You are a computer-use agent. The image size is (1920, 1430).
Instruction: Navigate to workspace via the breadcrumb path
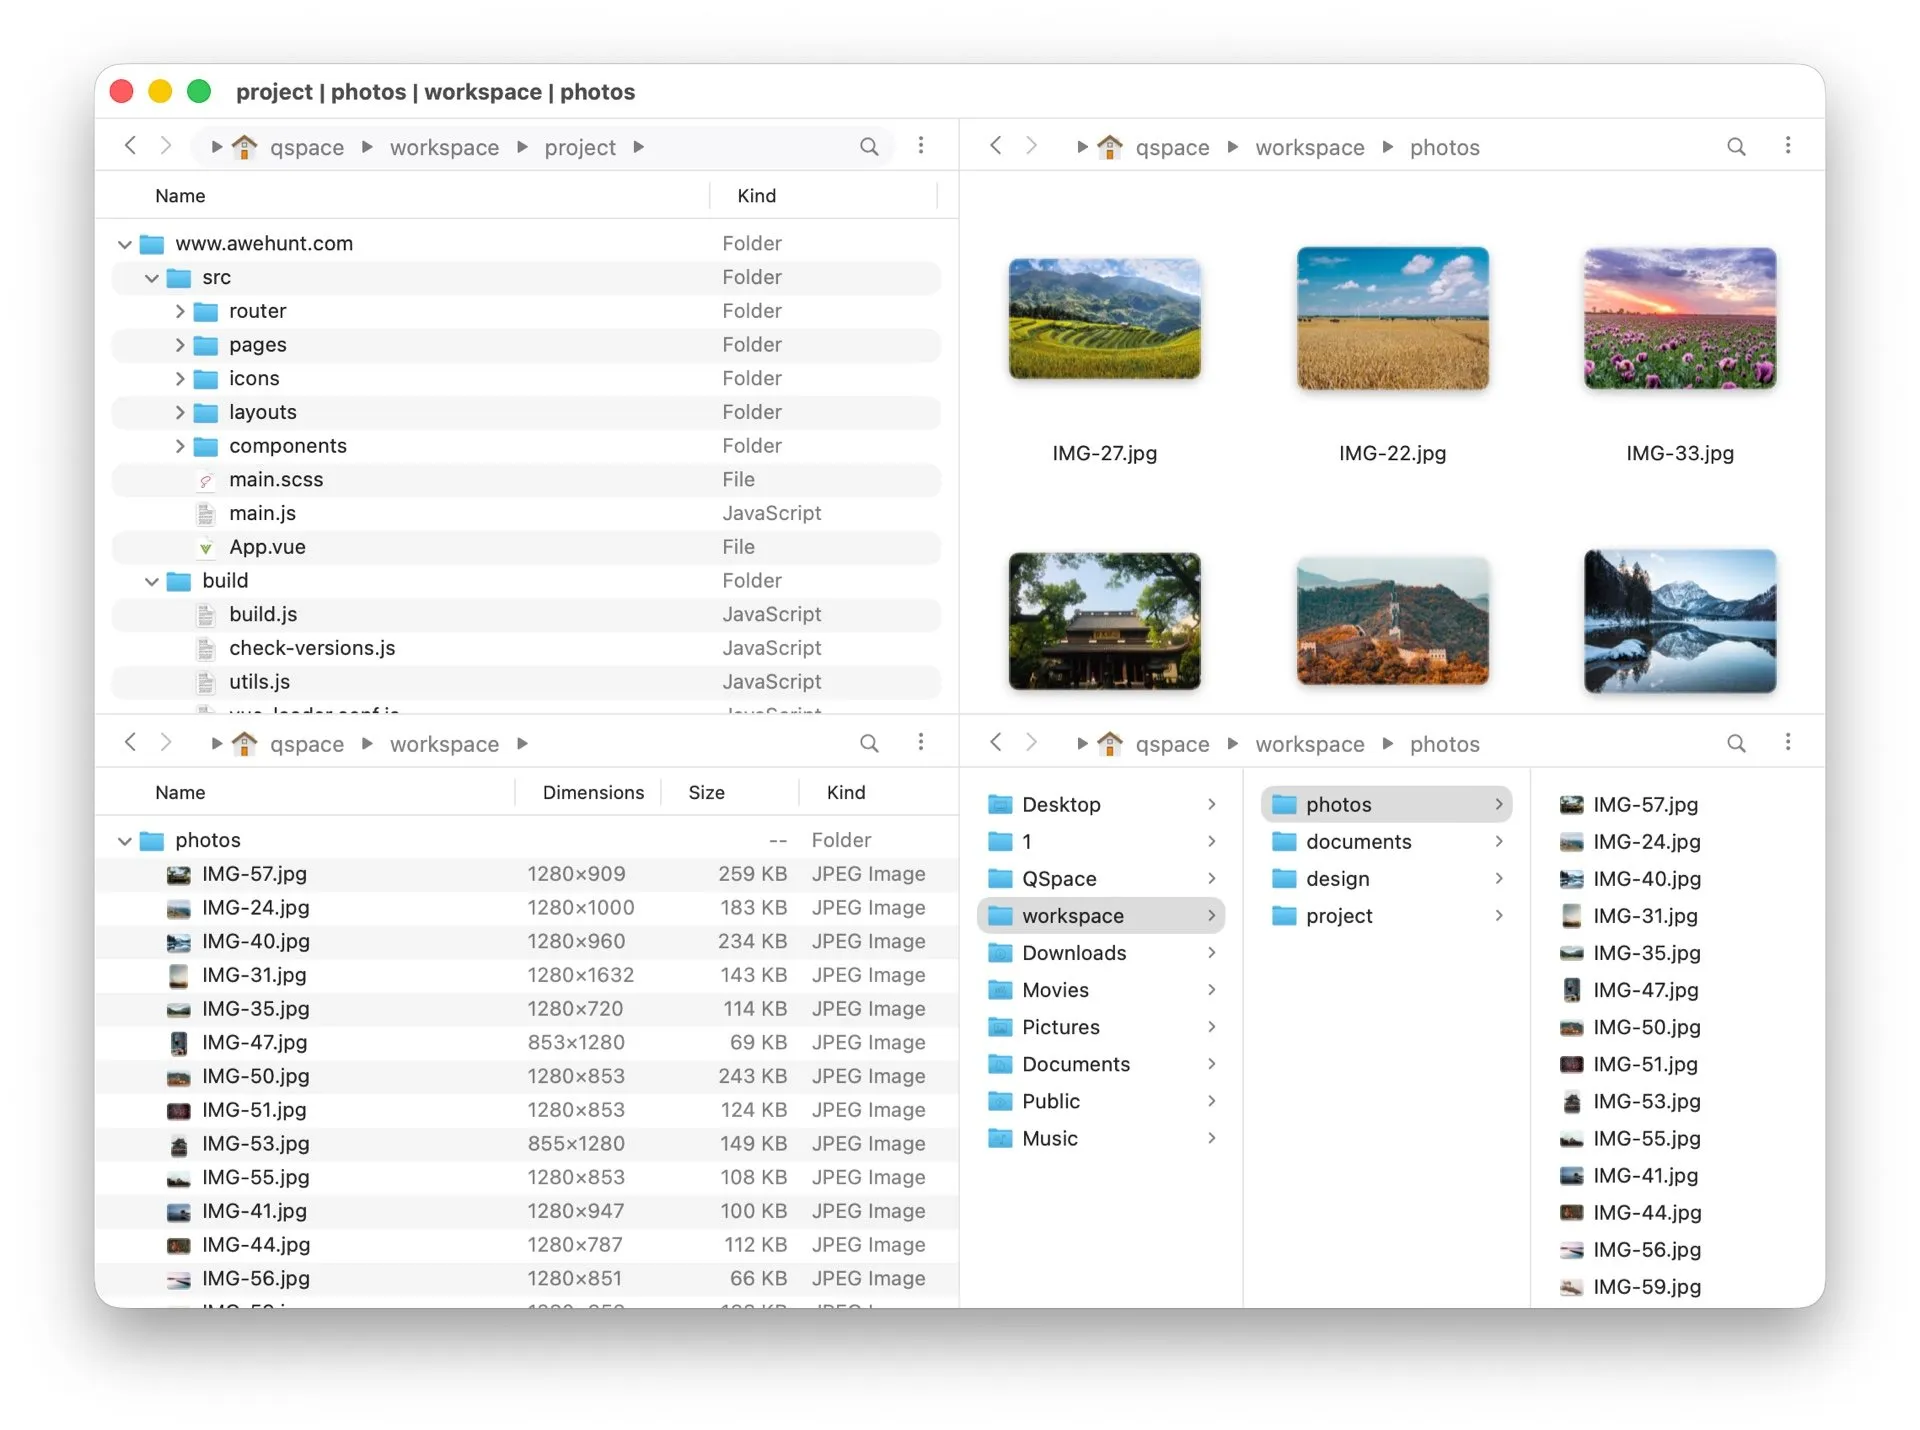[443, 146]
